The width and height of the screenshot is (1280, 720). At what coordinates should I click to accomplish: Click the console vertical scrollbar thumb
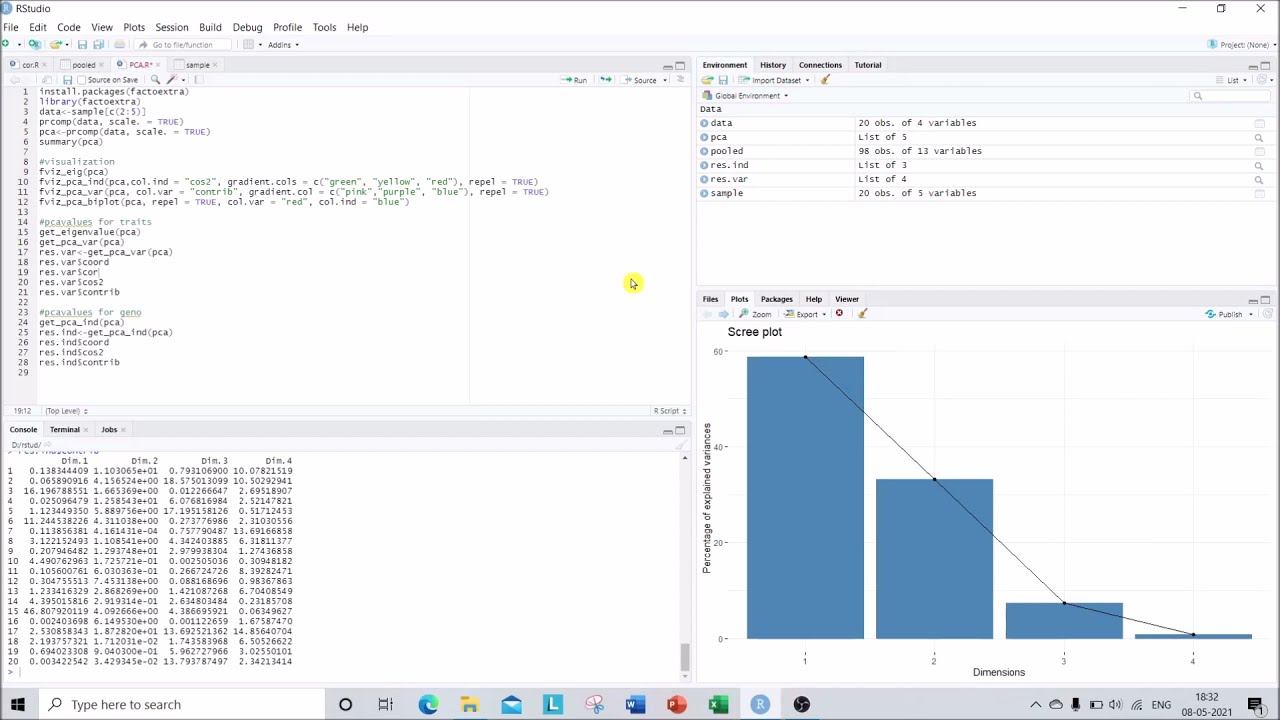[x=685, y=659]
